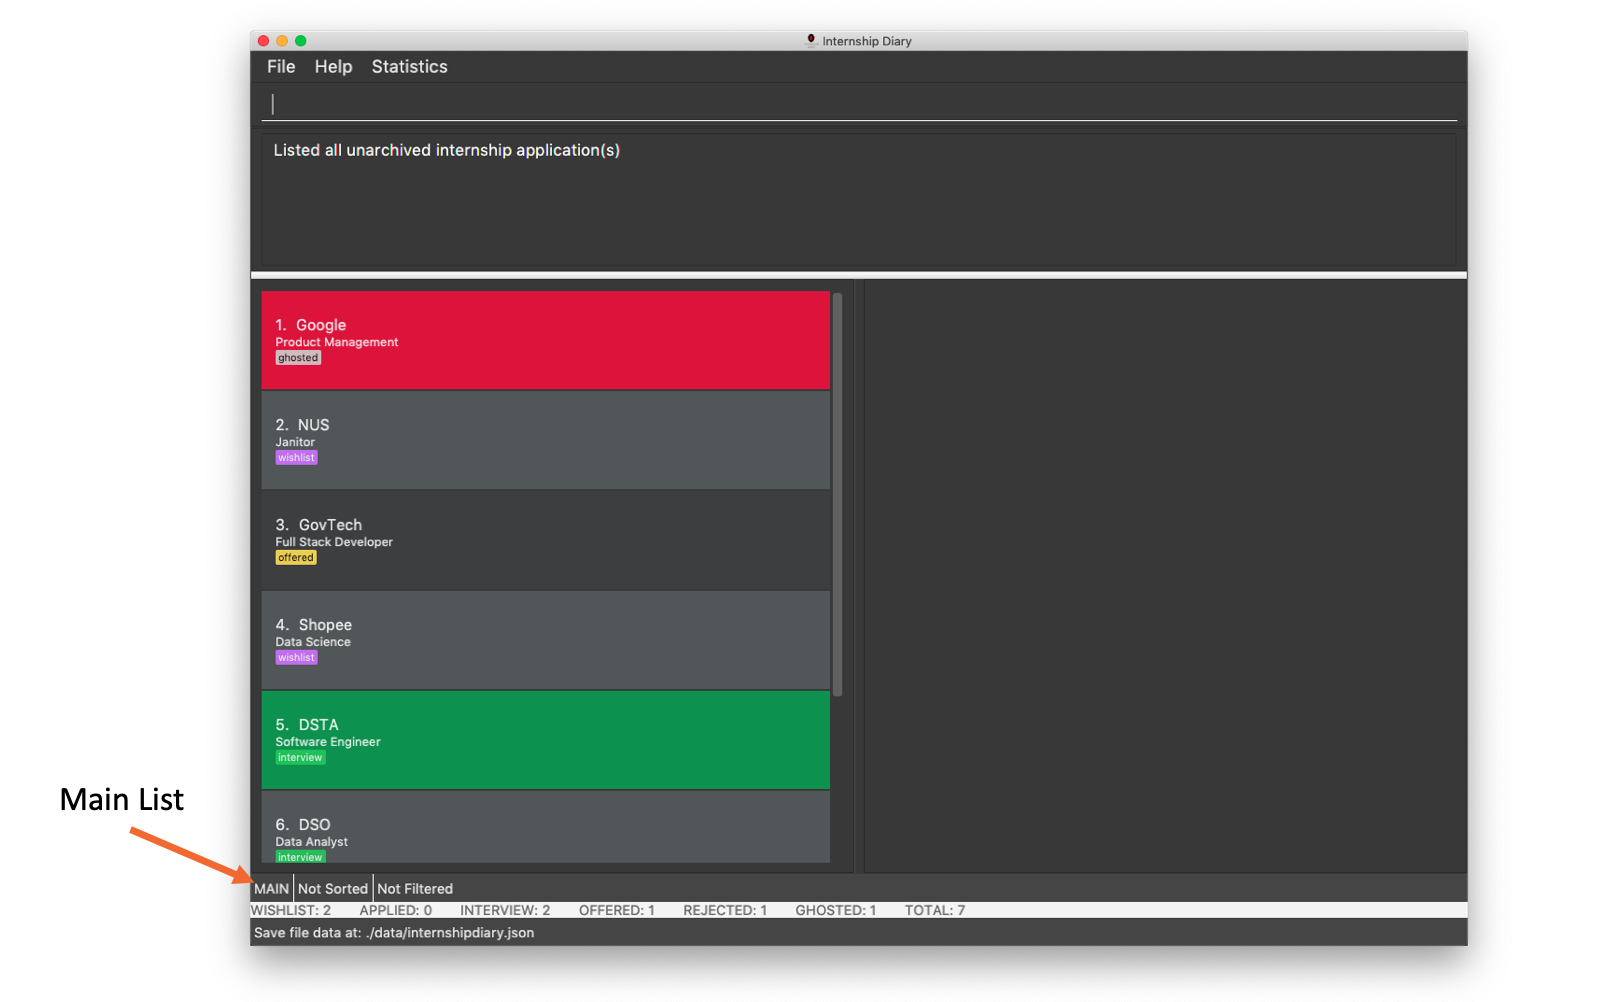Click the Internship Diary title bar icon
This screenshot has width=1597, height=1002.
click(811, 40)
